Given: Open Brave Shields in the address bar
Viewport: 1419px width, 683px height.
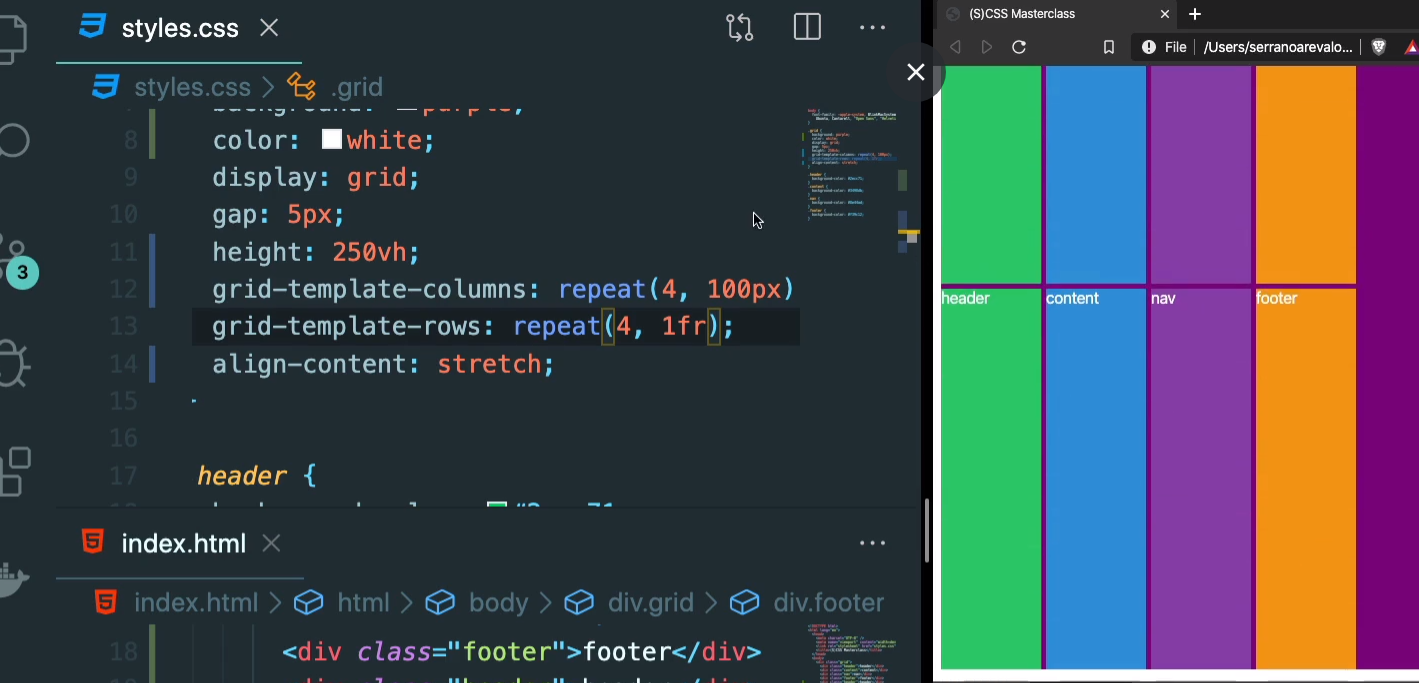Looking at the screenshot, I should point(1379,46).
